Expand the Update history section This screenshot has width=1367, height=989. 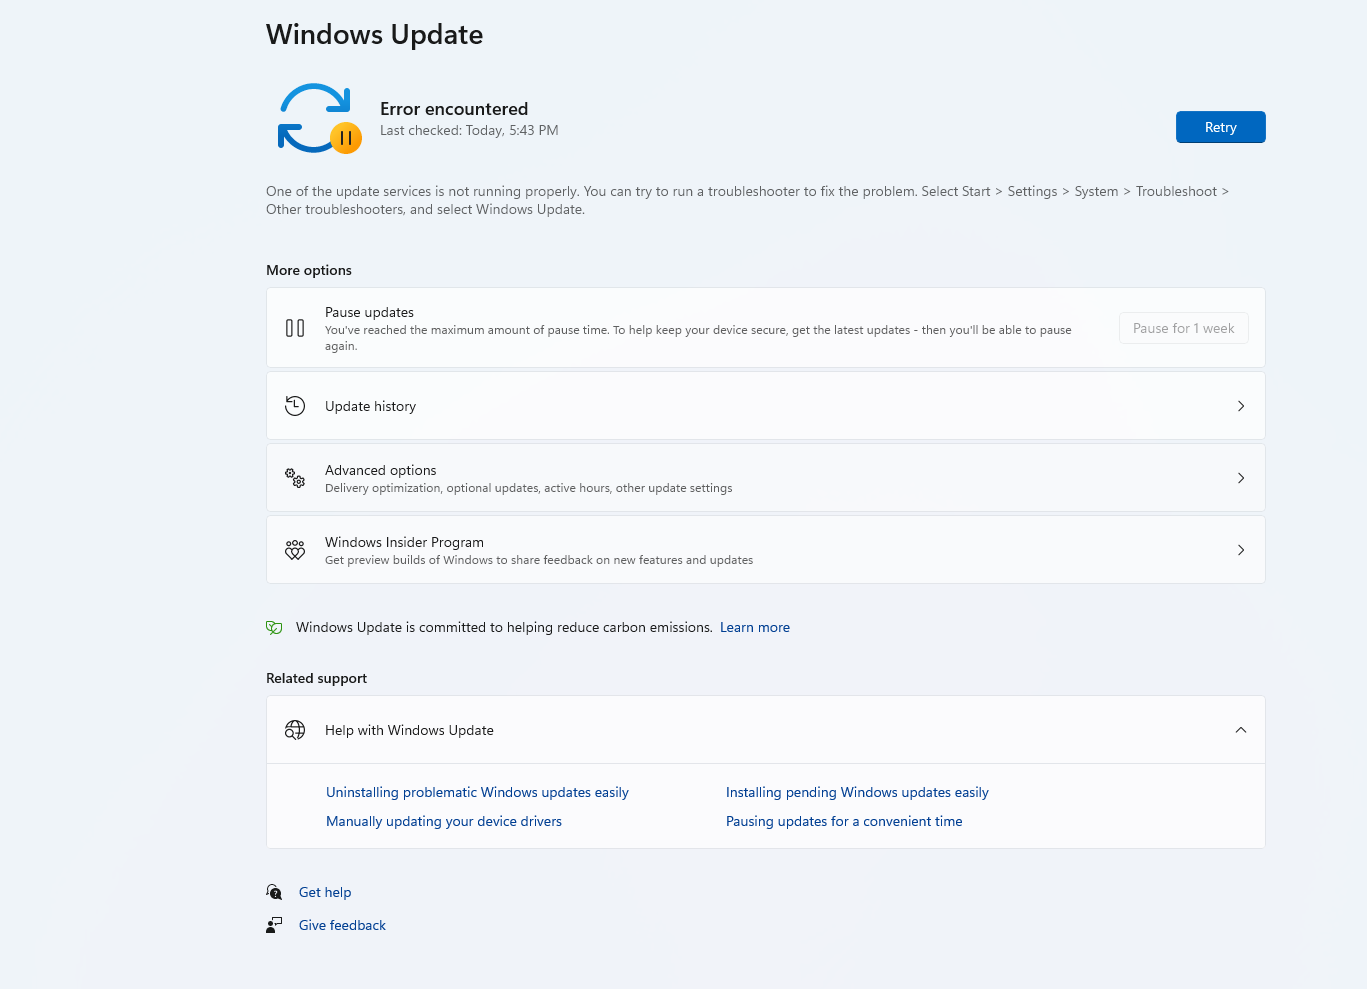point(1241,406)
